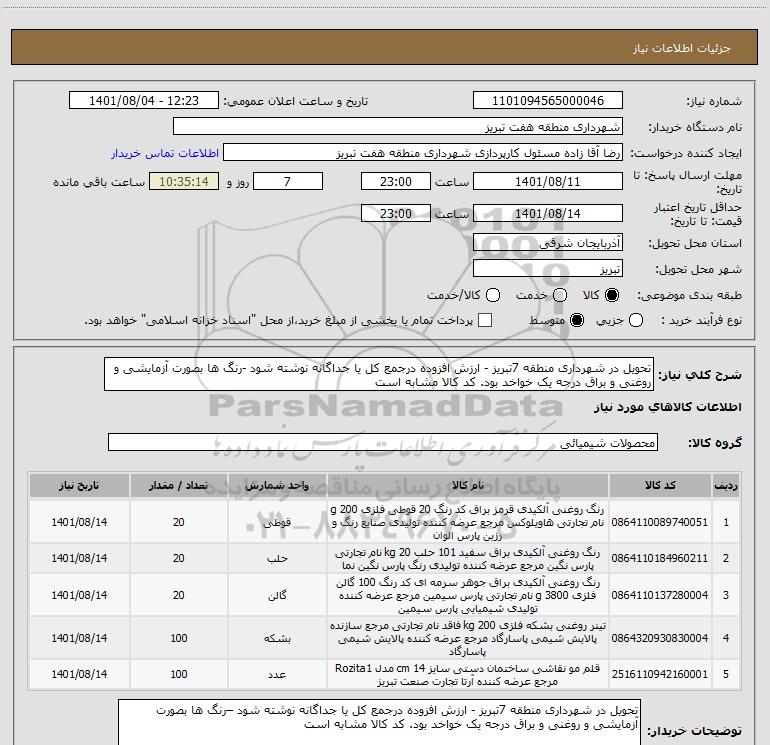The image size is (770, 745).
Task: Click the کد کالا column header
Action: point(660,486)
